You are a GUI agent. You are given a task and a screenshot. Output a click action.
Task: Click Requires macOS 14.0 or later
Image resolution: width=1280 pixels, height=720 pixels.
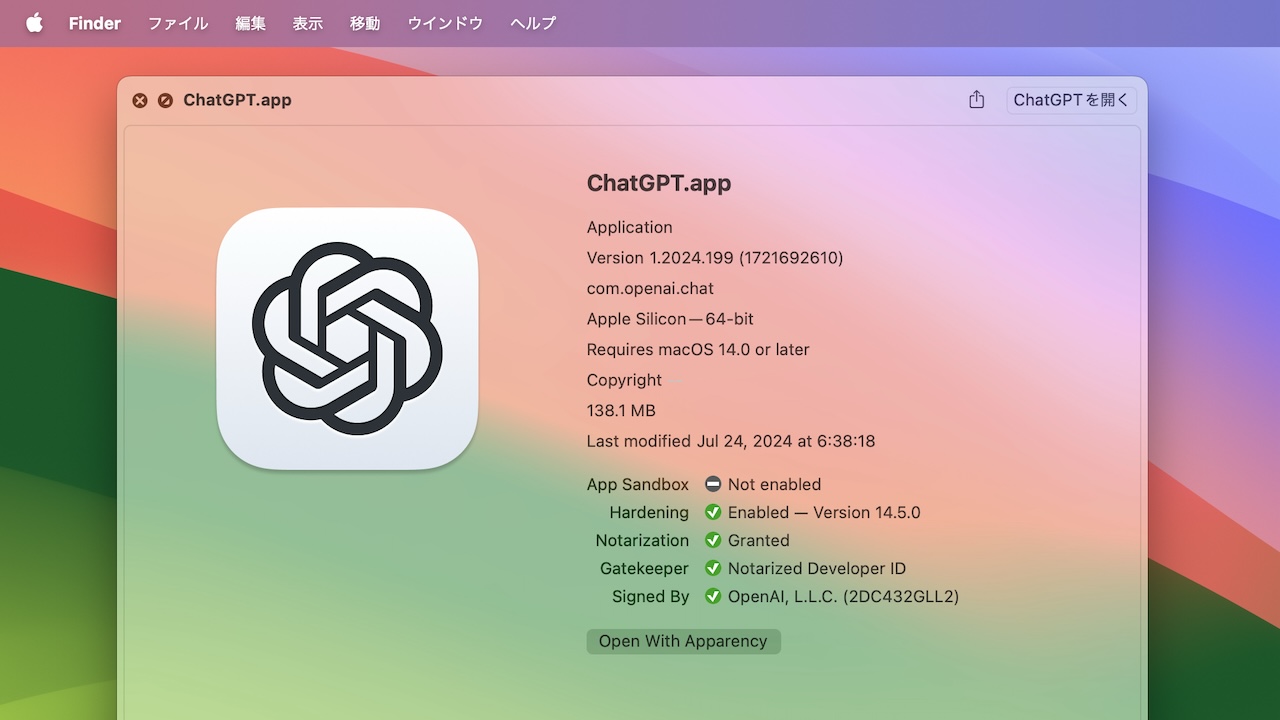tap(698, 349)
